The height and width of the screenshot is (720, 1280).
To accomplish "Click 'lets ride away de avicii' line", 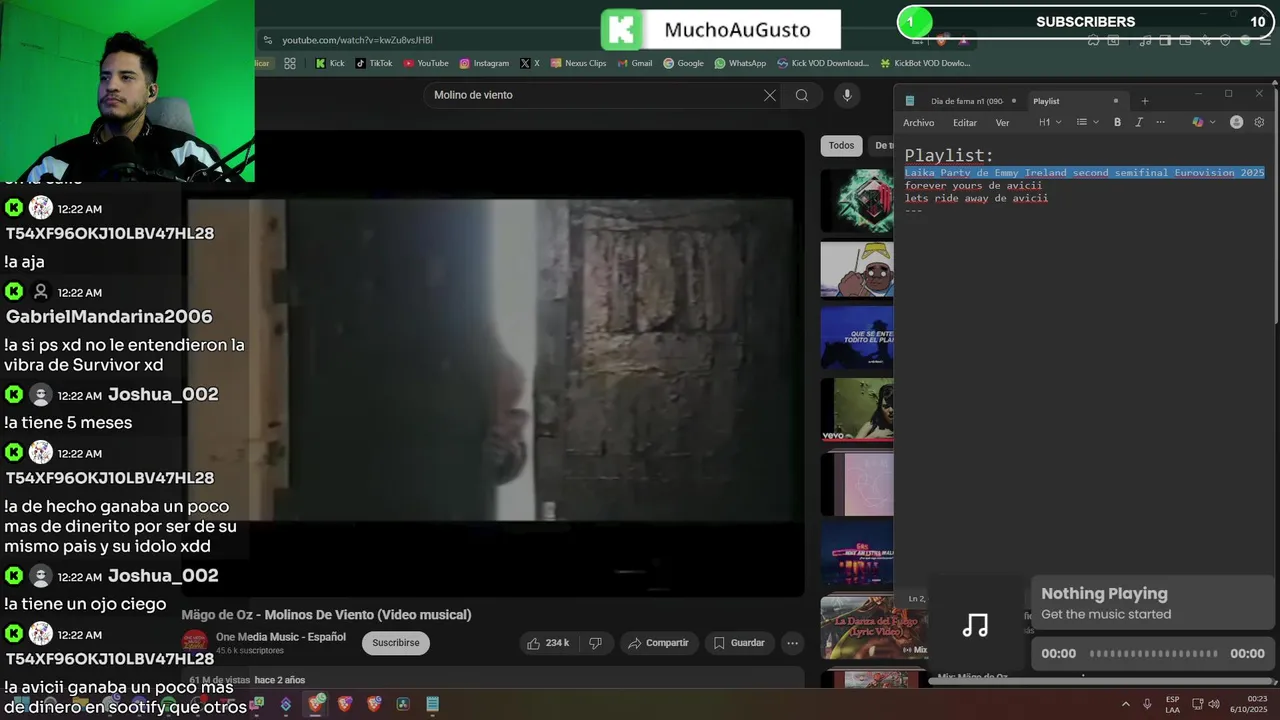I will (x=976, y=198).
